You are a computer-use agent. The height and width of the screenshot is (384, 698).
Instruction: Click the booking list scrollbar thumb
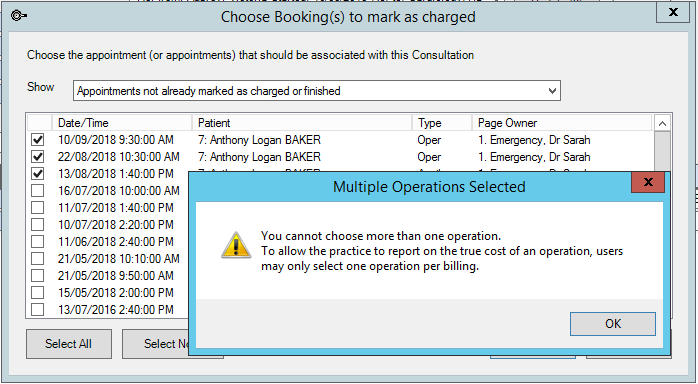click(x=662, y=151)
